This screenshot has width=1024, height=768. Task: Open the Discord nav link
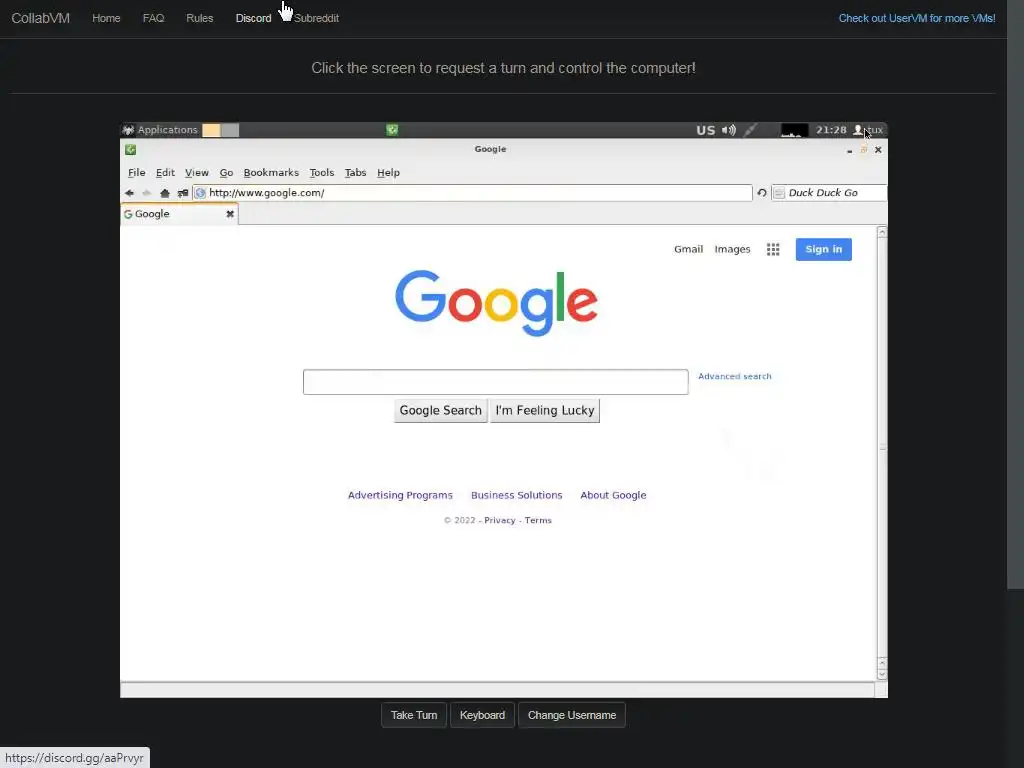tap(253, 18)
